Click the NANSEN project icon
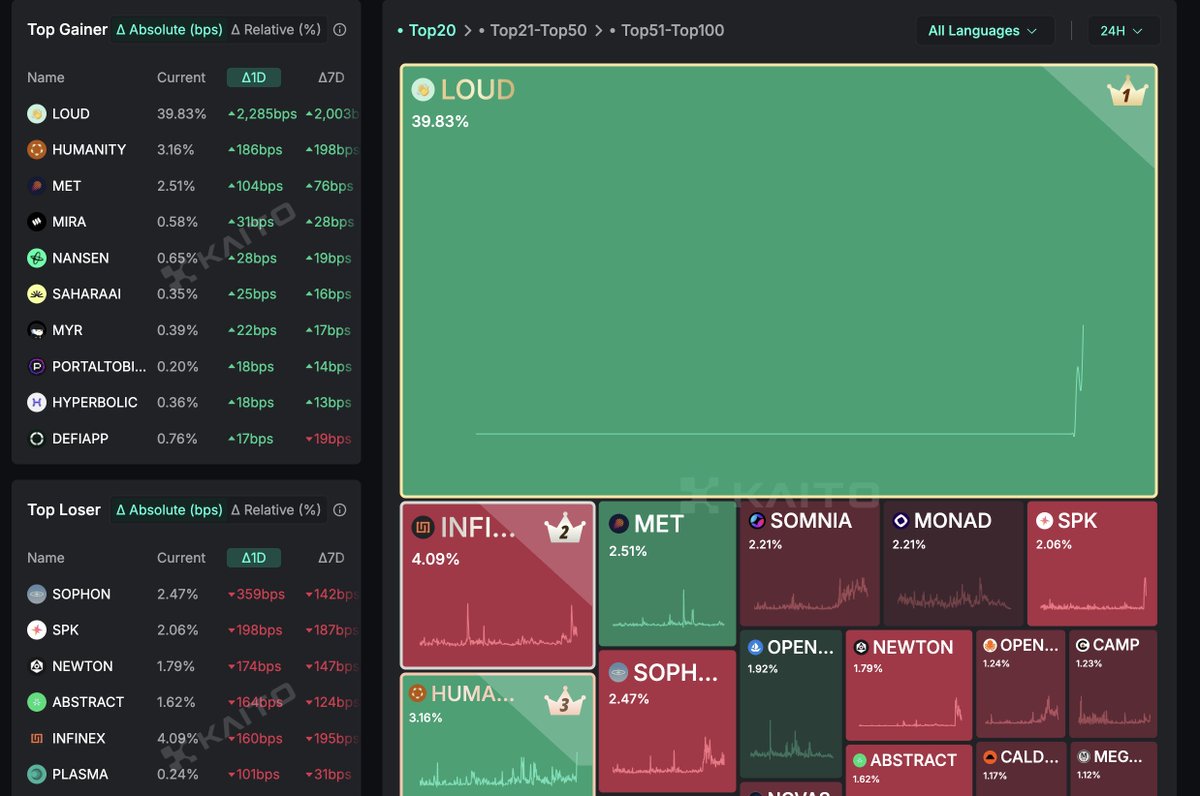The width and height of the screenshot is (1200, 796). point(37,258)
